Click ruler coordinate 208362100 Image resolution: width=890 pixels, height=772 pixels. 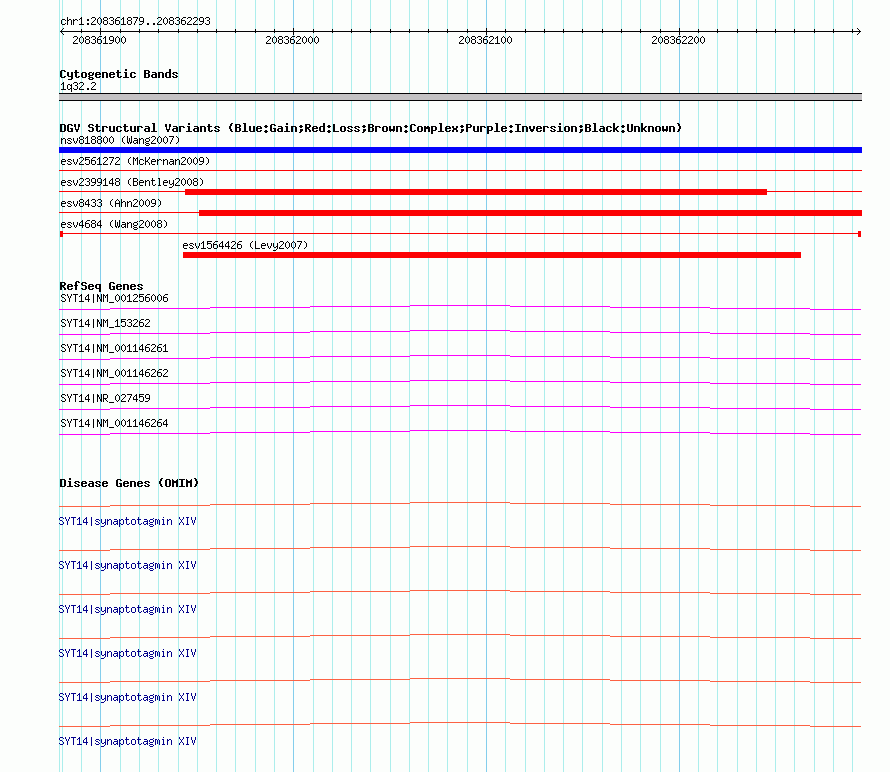[x=485, y=40]
